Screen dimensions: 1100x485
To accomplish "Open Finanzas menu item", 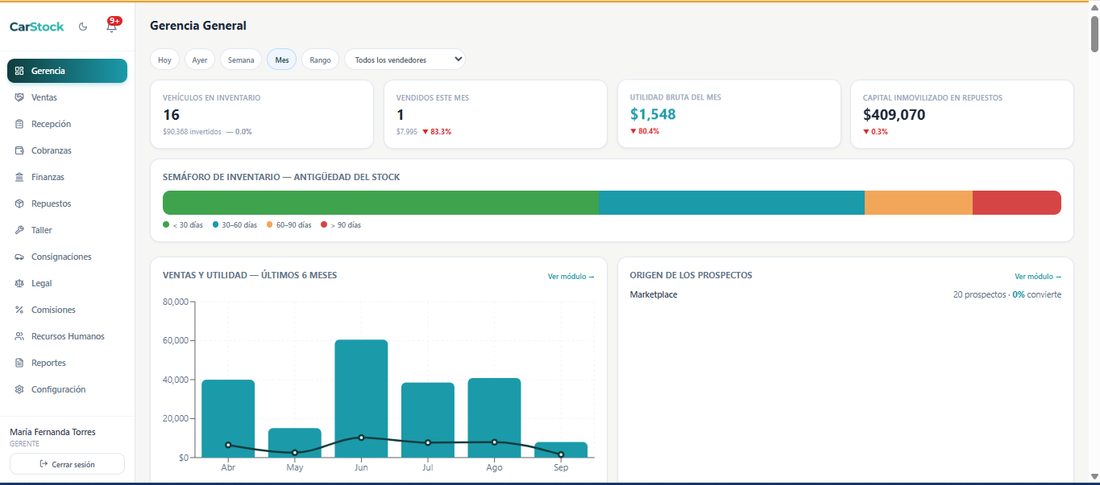I will pos(67,177).
